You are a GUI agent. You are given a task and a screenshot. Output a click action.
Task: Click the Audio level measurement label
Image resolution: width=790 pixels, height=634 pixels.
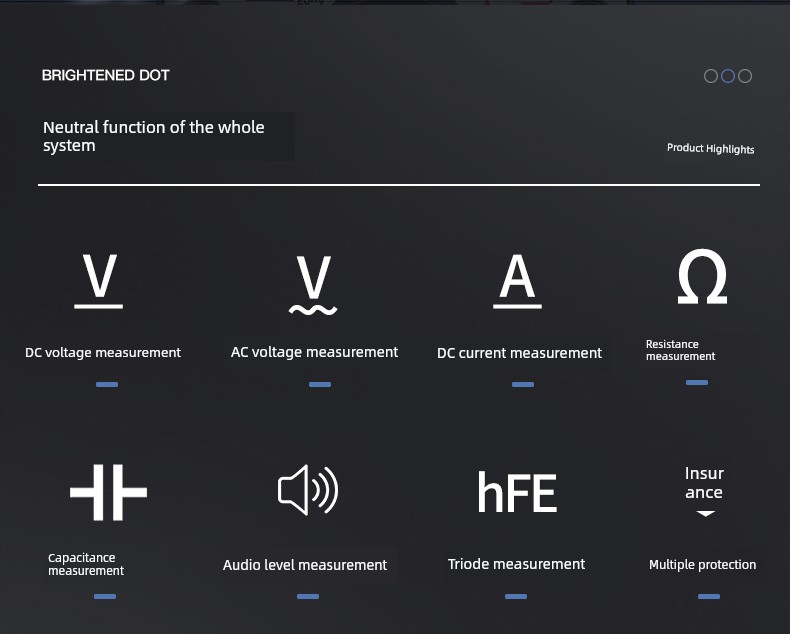point(305,565)
